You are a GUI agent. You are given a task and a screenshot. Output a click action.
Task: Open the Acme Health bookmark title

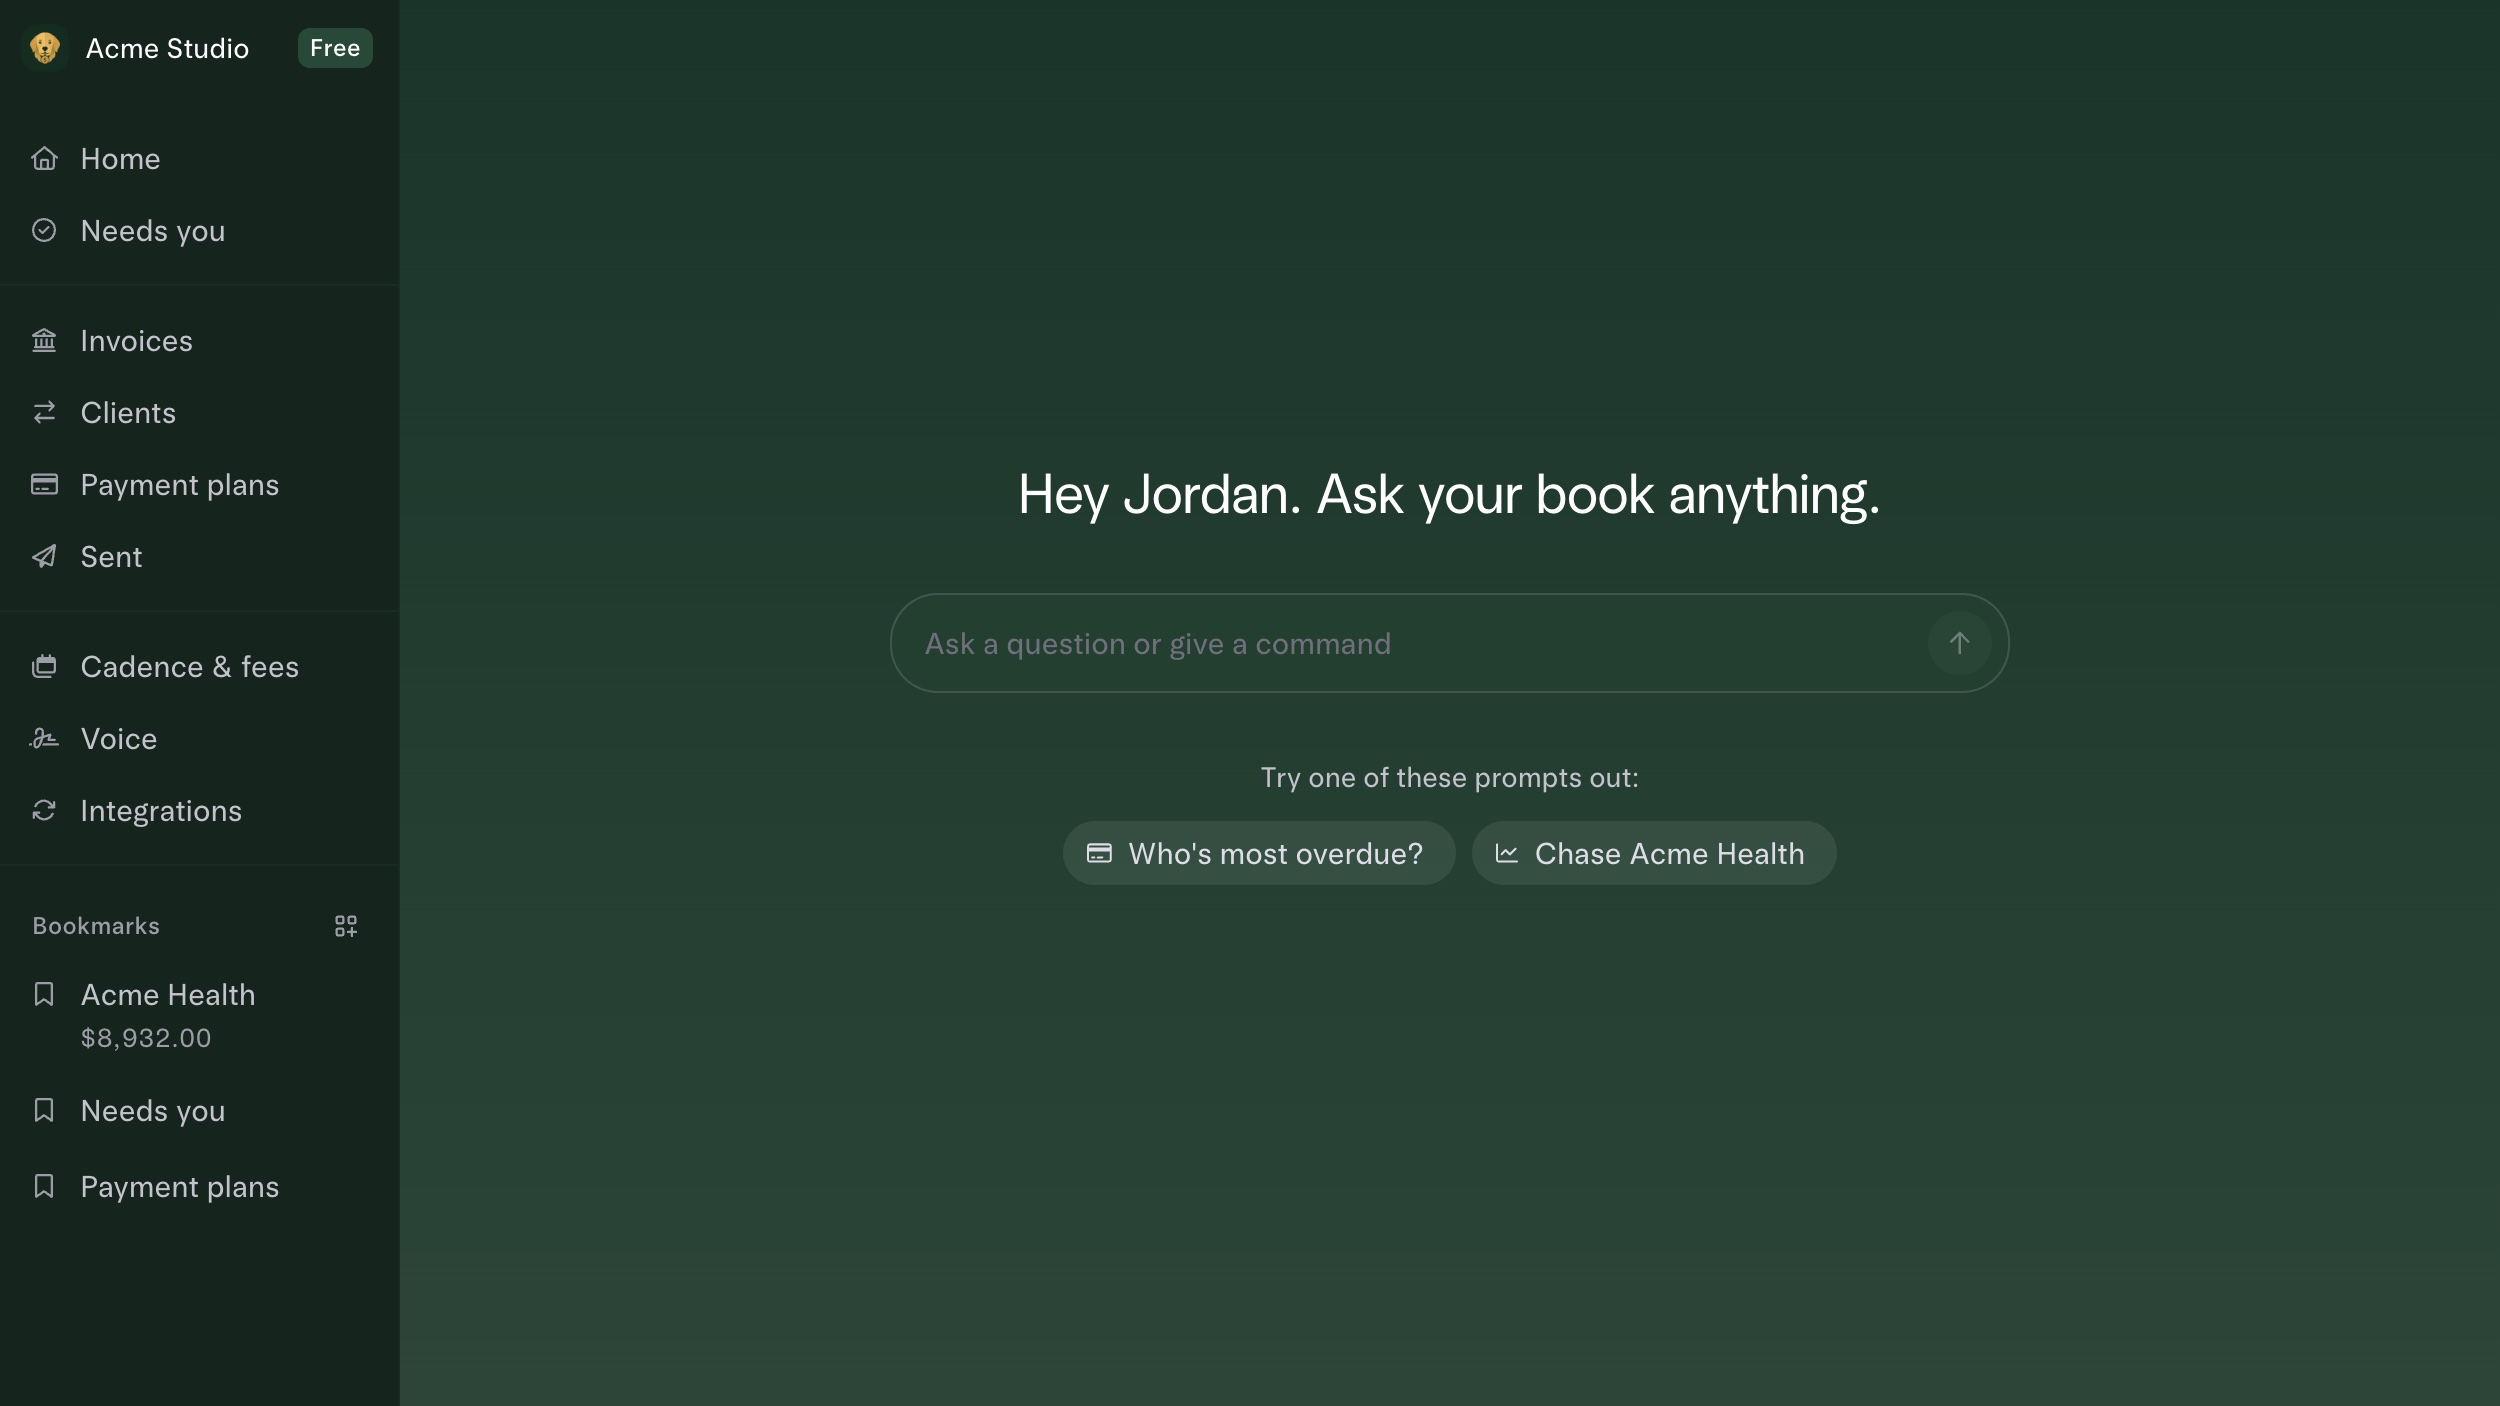[x=168, y=995]
